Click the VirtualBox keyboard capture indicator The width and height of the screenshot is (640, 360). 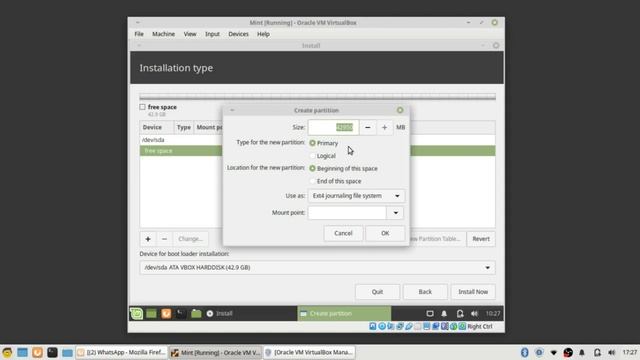(x=462, y=326)
